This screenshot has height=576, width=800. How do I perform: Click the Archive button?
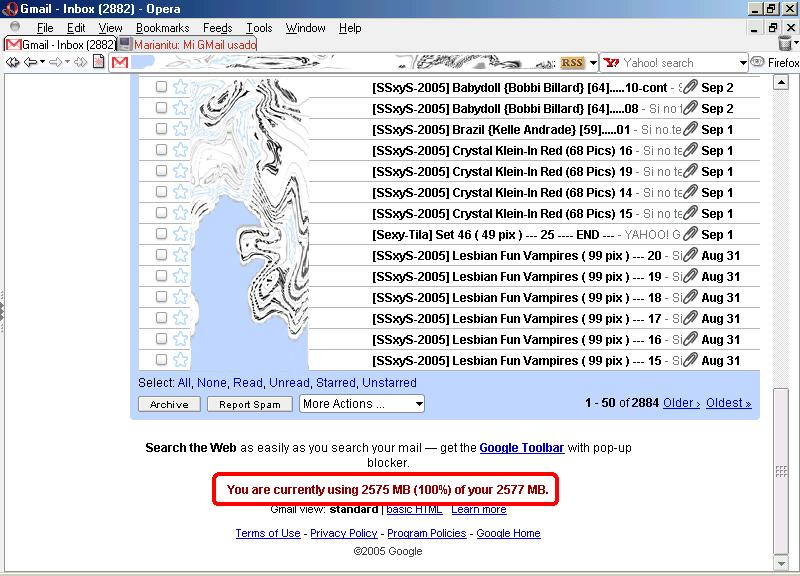coord(169,404)
